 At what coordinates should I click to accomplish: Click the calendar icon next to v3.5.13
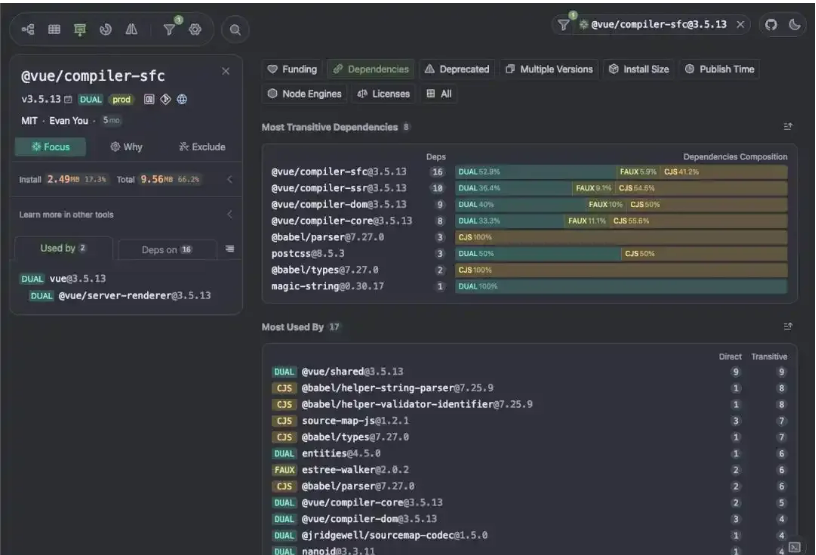point(68,99)
